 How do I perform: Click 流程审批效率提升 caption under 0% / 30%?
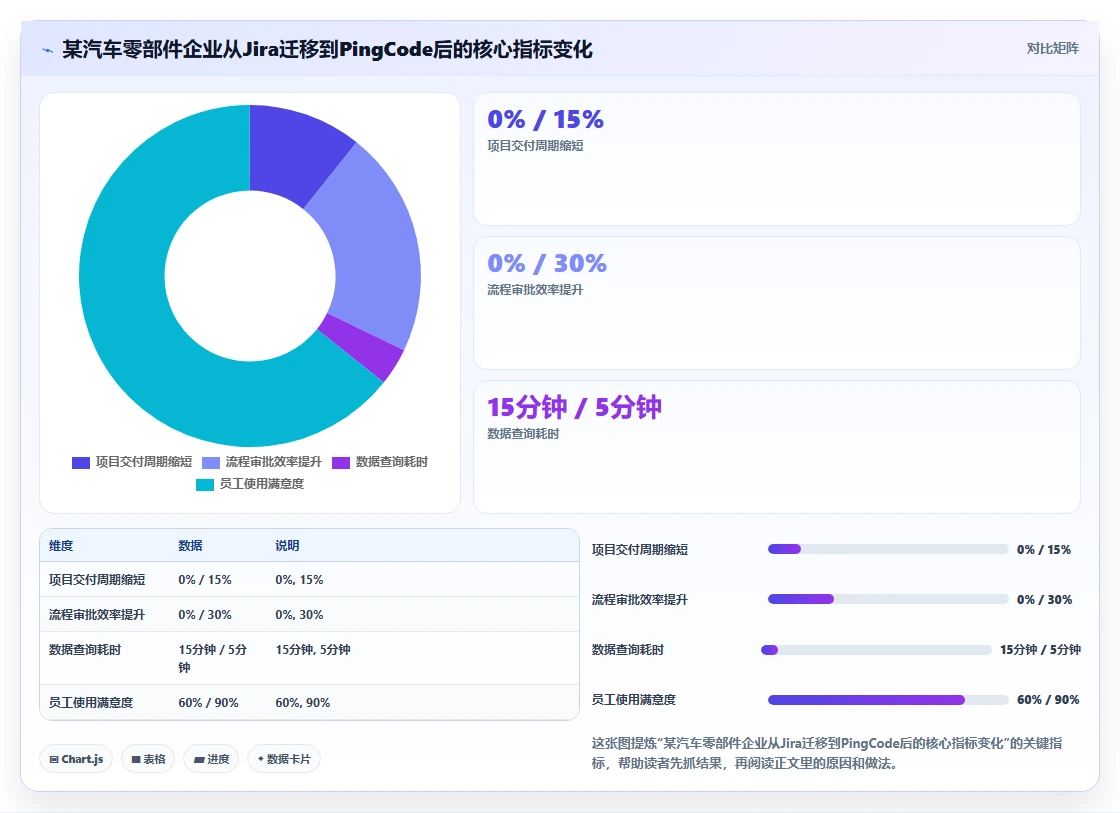[535, 290]
